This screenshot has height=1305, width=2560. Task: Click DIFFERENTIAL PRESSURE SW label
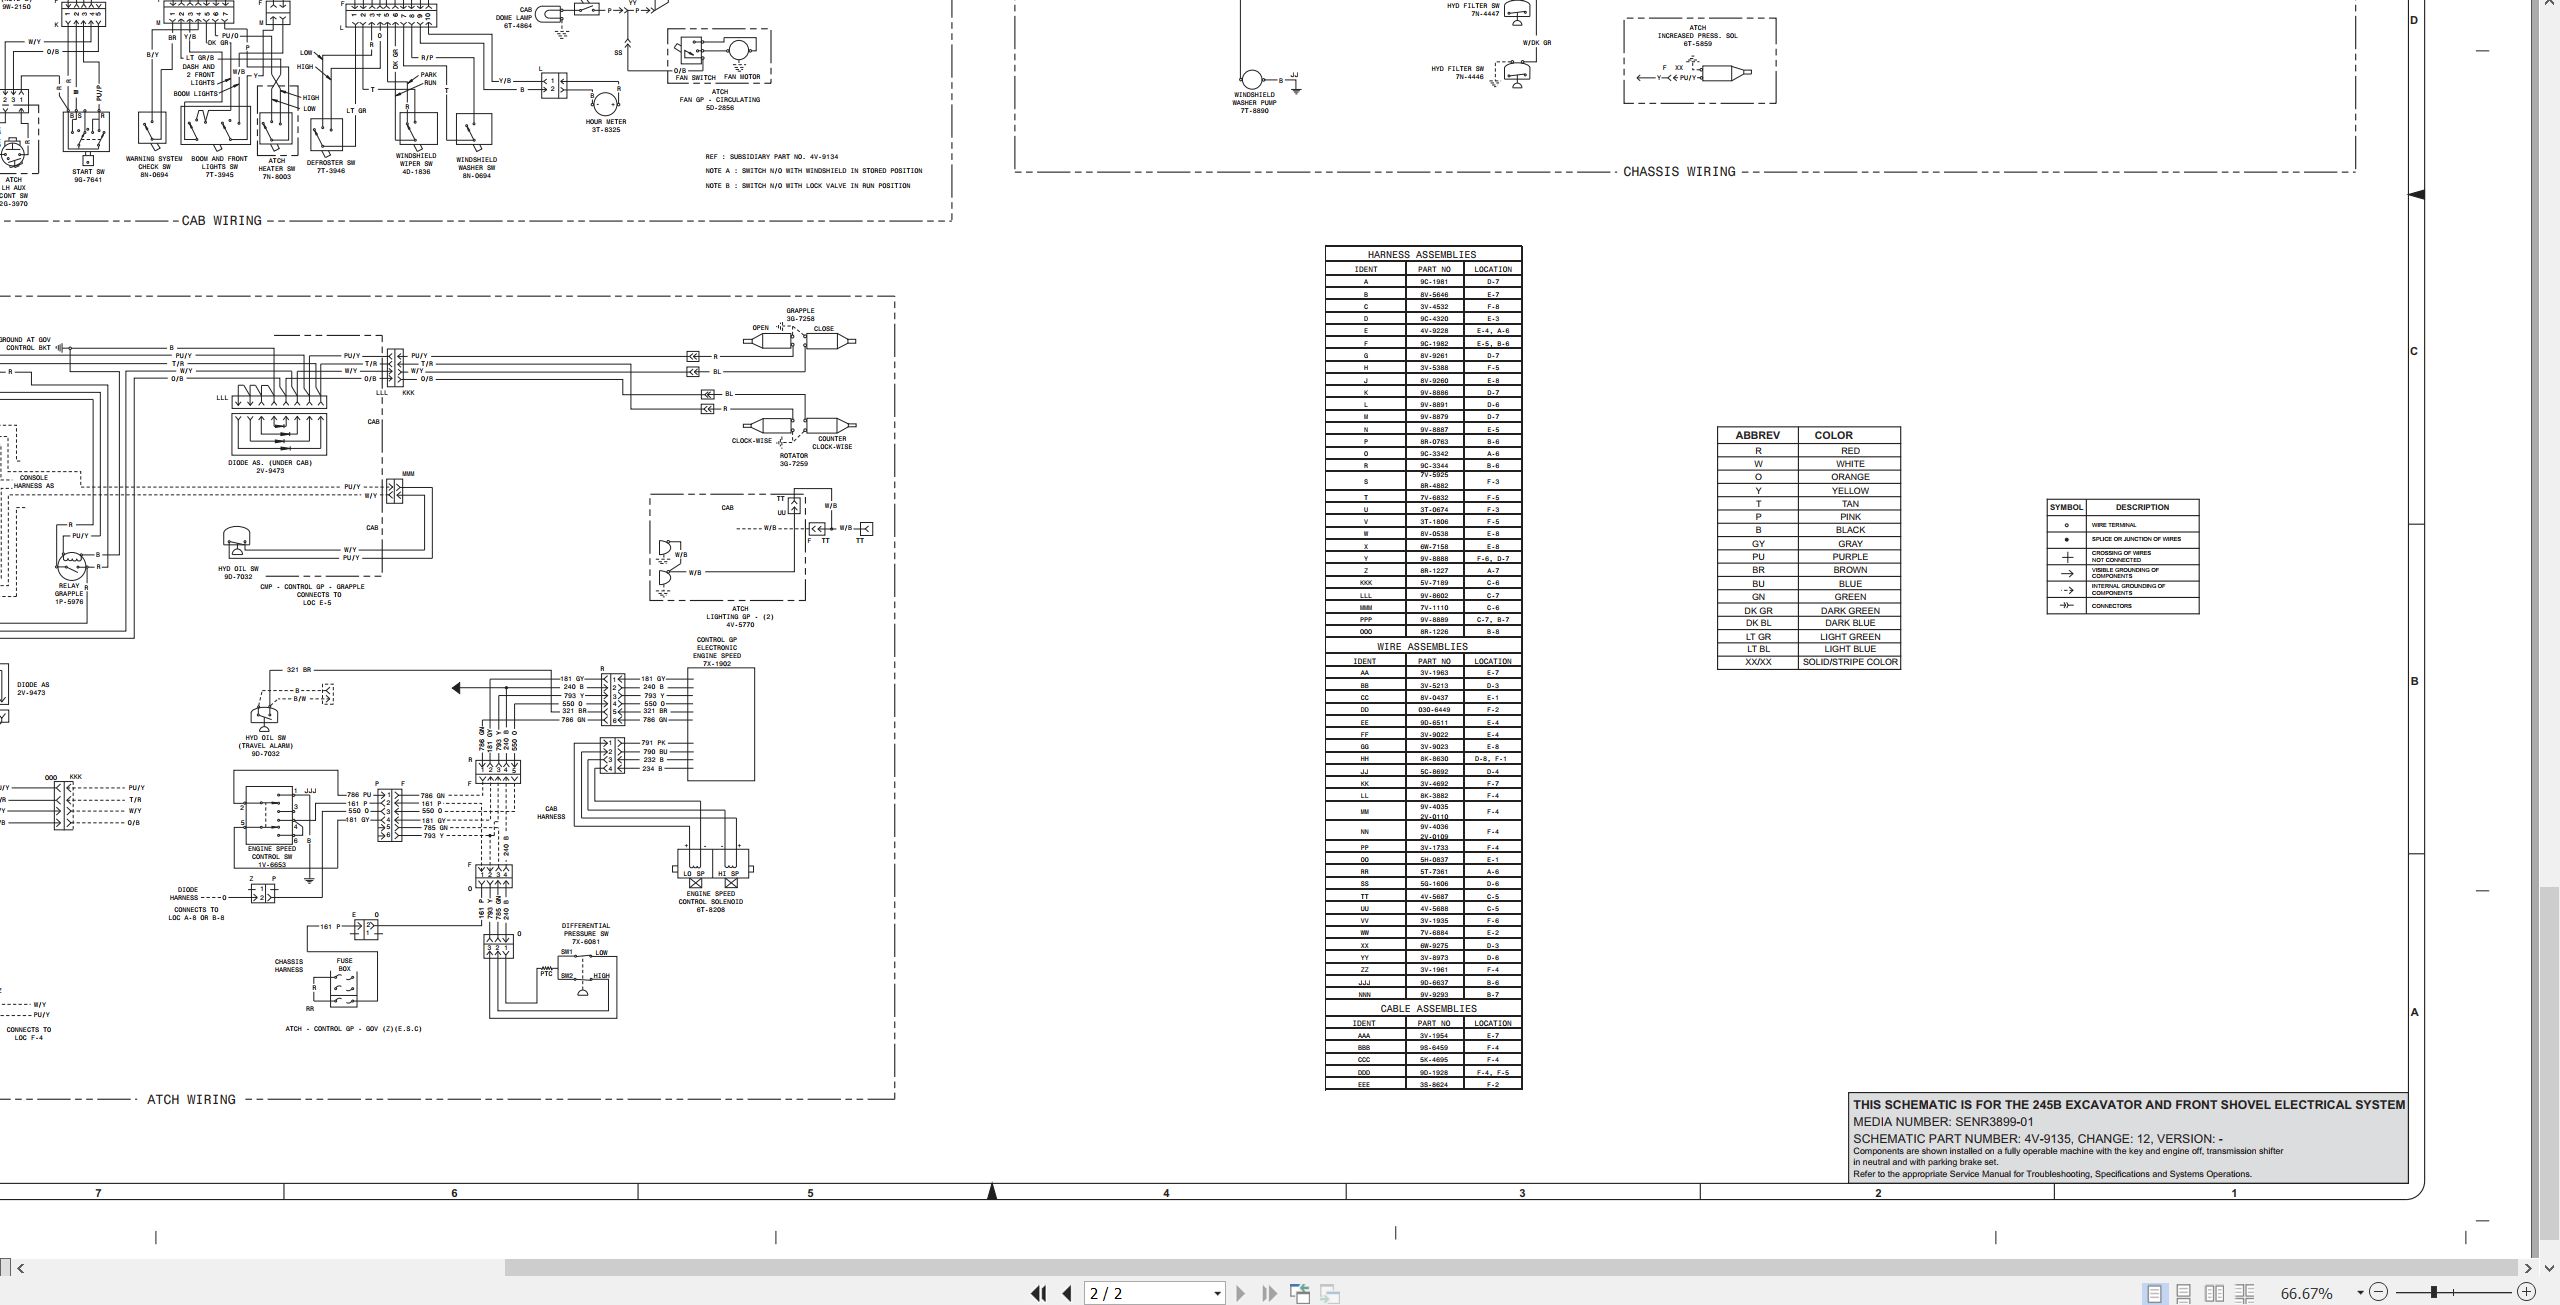coord(585,934)
